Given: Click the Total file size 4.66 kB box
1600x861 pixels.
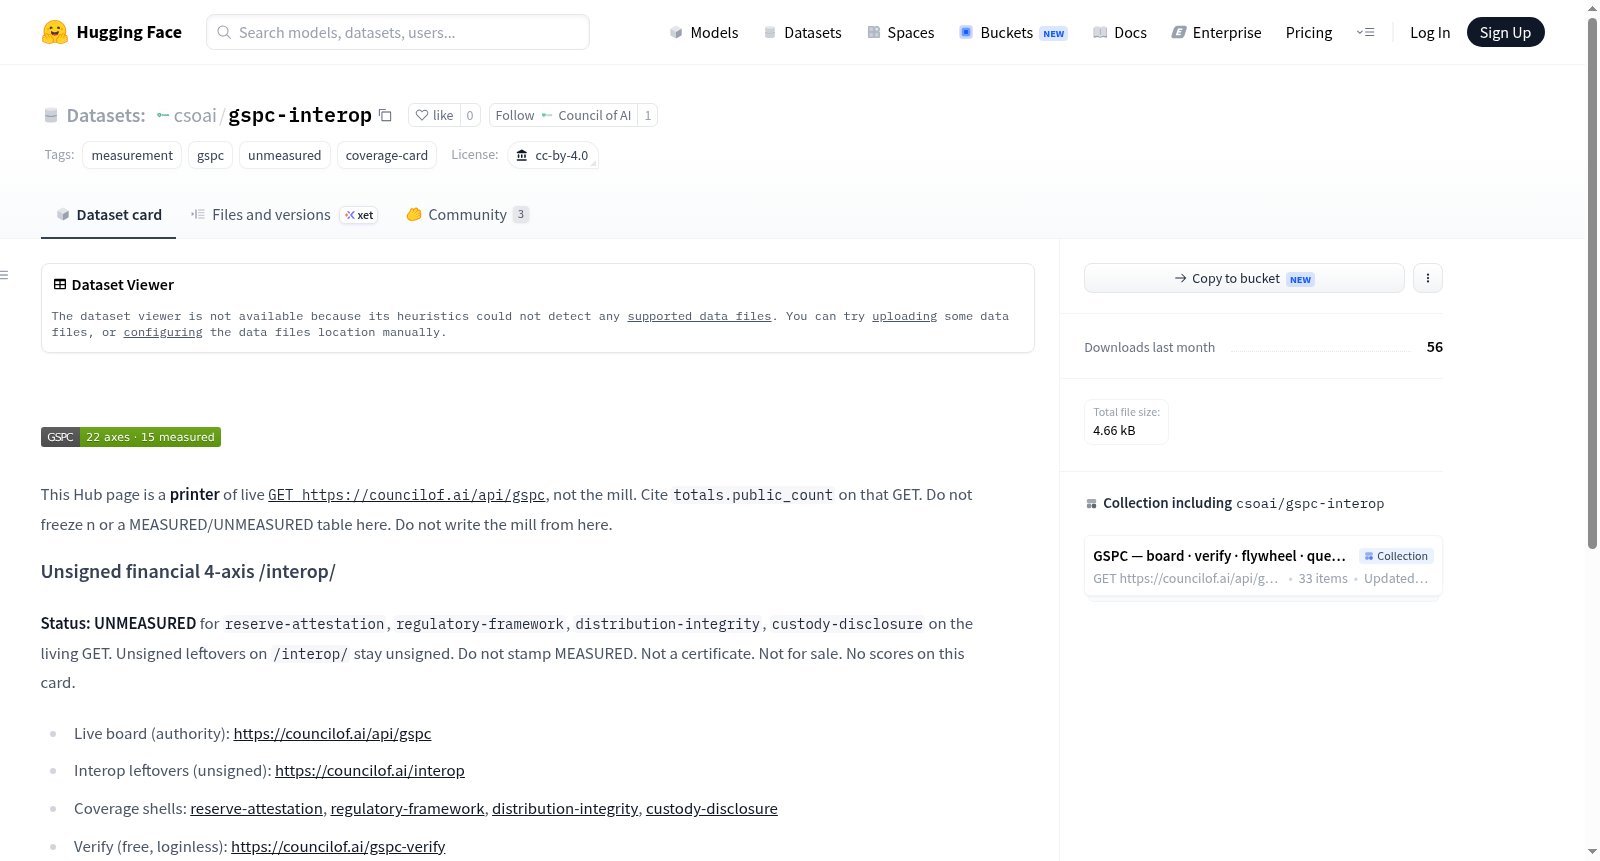Looking at the screenshot, I should point(1126,422).
